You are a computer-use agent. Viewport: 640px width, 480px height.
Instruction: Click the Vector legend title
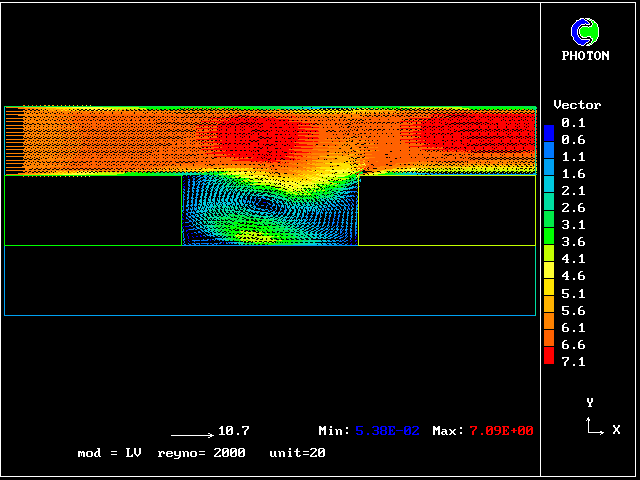pyautogui.click(x=577, y=105)
